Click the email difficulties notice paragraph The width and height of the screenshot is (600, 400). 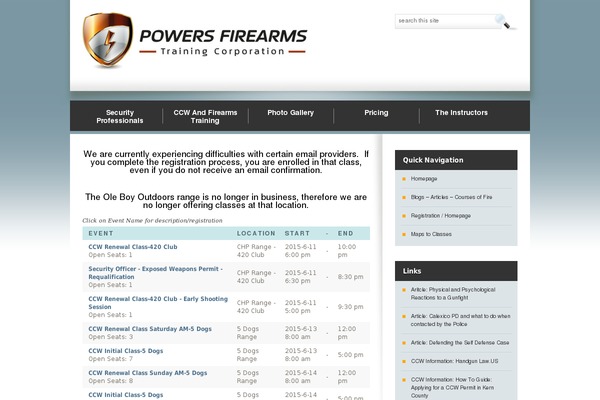226,162
